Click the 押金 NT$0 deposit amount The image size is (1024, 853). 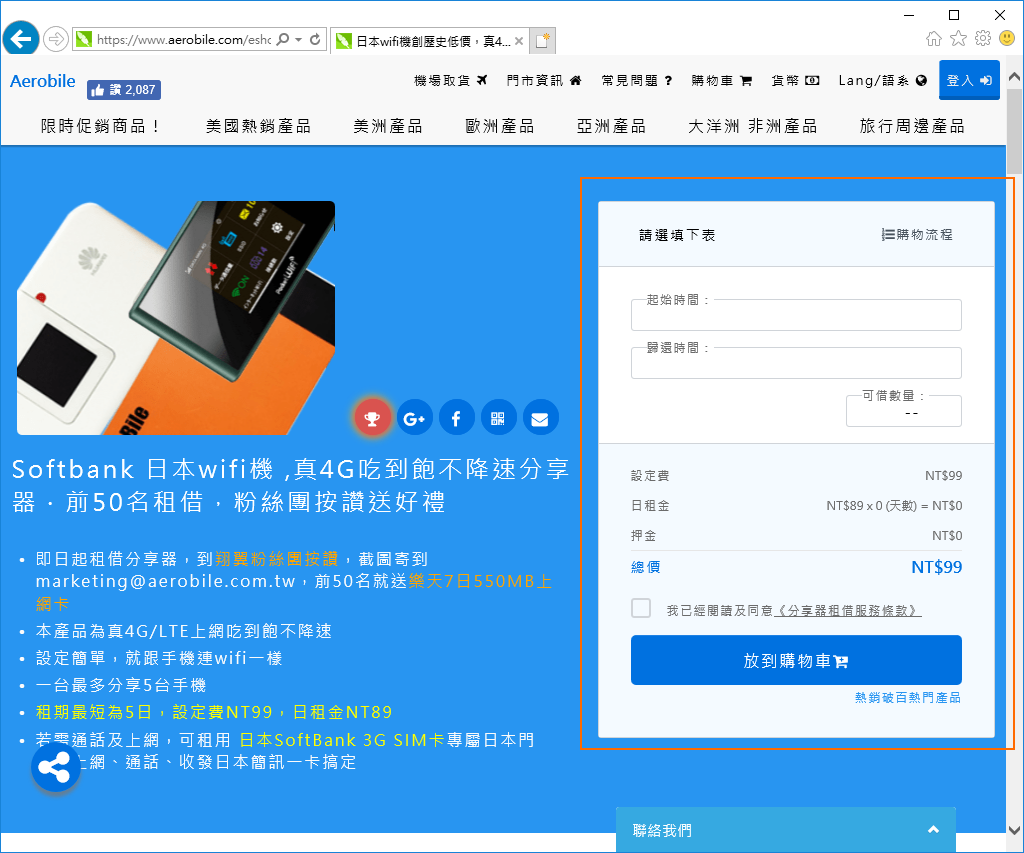click(x=947, y=536)
